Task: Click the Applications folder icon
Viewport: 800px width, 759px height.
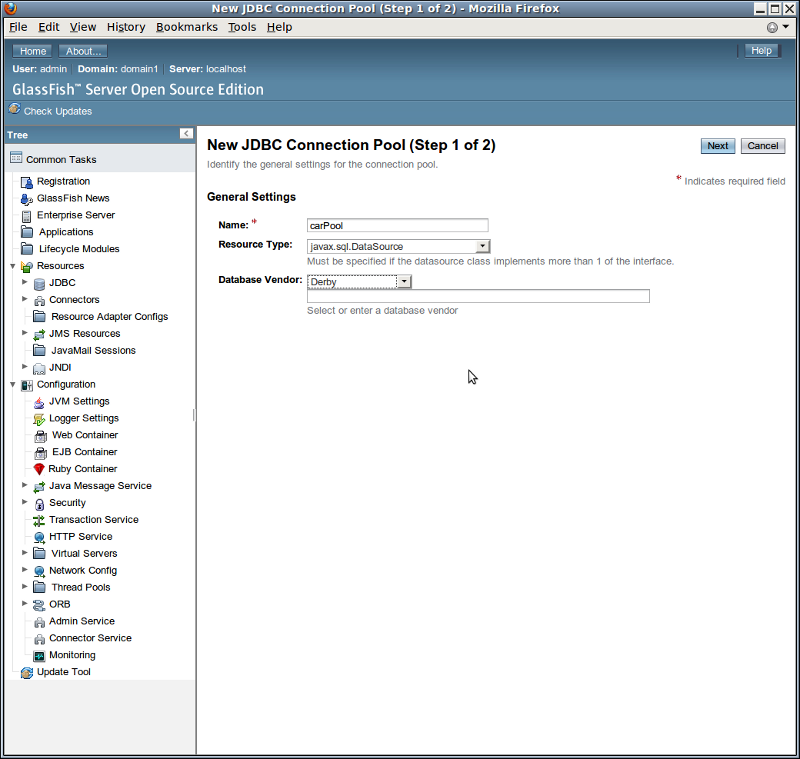Action: pyautogui.click(x=27, y=232)
